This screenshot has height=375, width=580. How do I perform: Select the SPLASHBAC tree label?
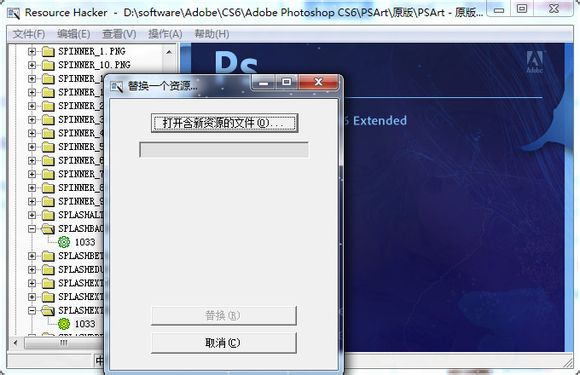coord(81,229)
